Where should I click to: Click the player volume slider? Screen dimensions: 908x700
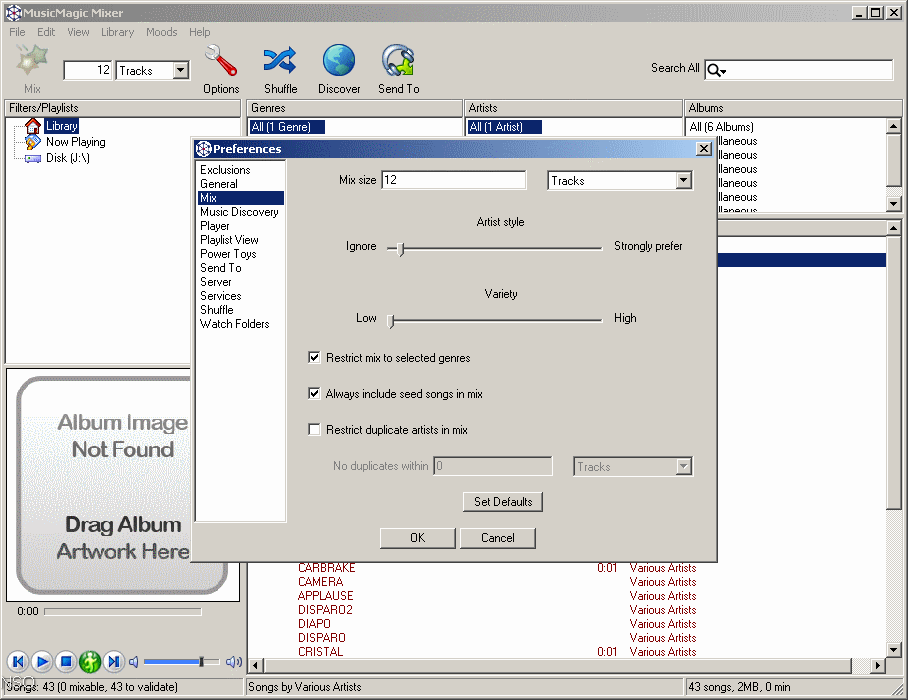point(181,661)
